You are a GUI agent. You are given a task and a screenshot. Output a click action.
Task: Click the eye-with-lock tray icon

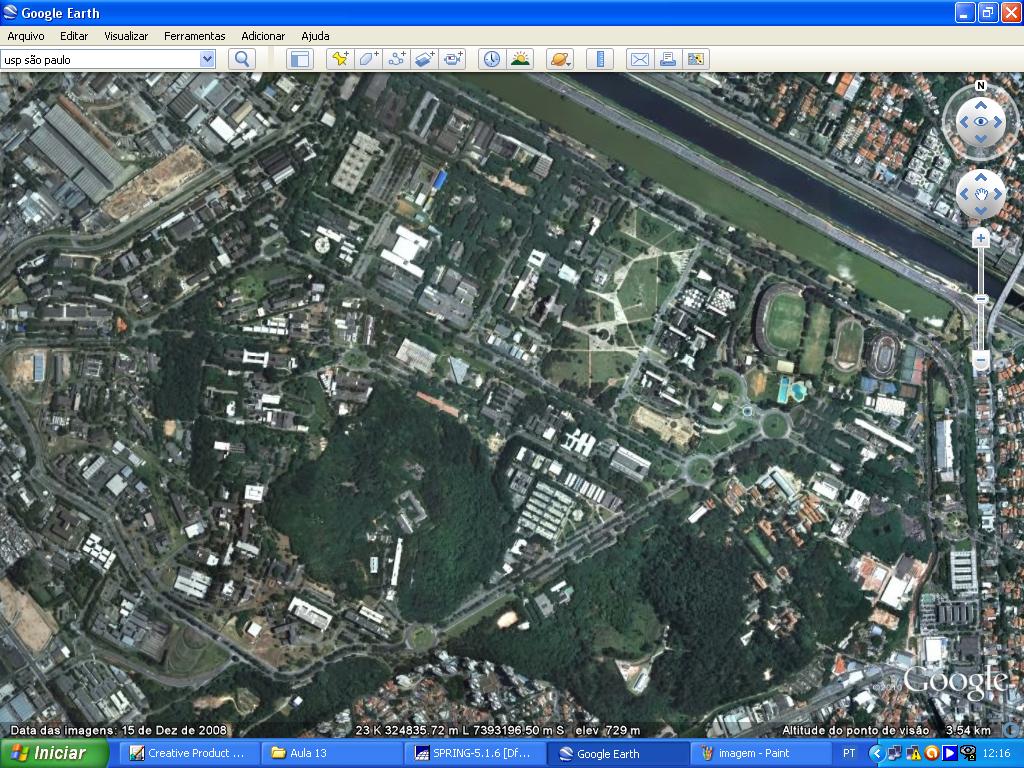click(968, 753)
